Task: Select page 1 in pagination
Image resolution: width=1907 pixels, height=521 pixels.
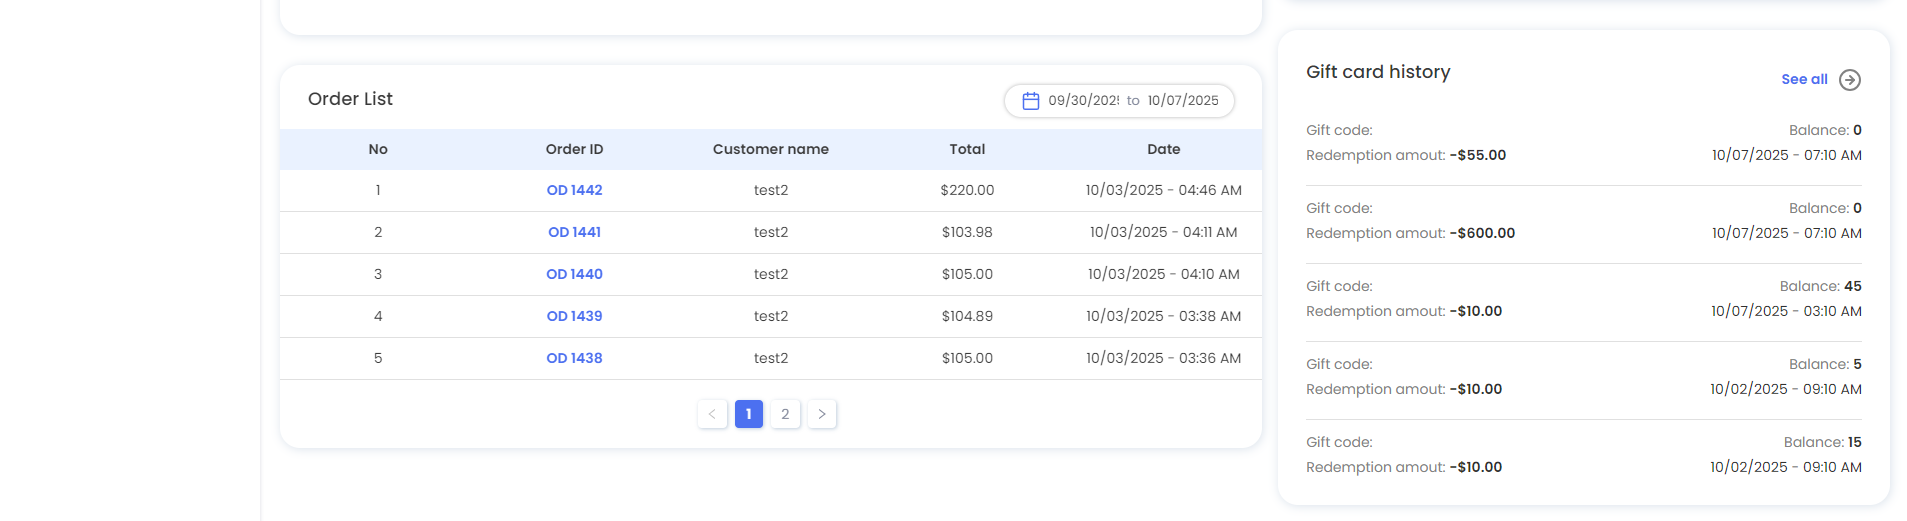Action: (748, 414)
